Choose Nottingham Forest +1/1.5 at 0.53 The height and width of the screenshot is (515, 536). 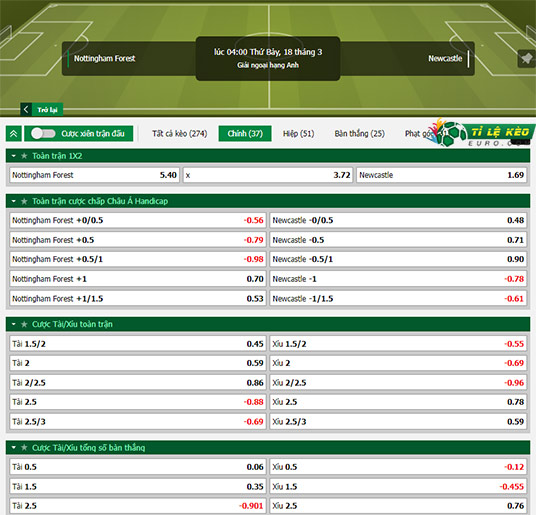(x=138, y=298)
